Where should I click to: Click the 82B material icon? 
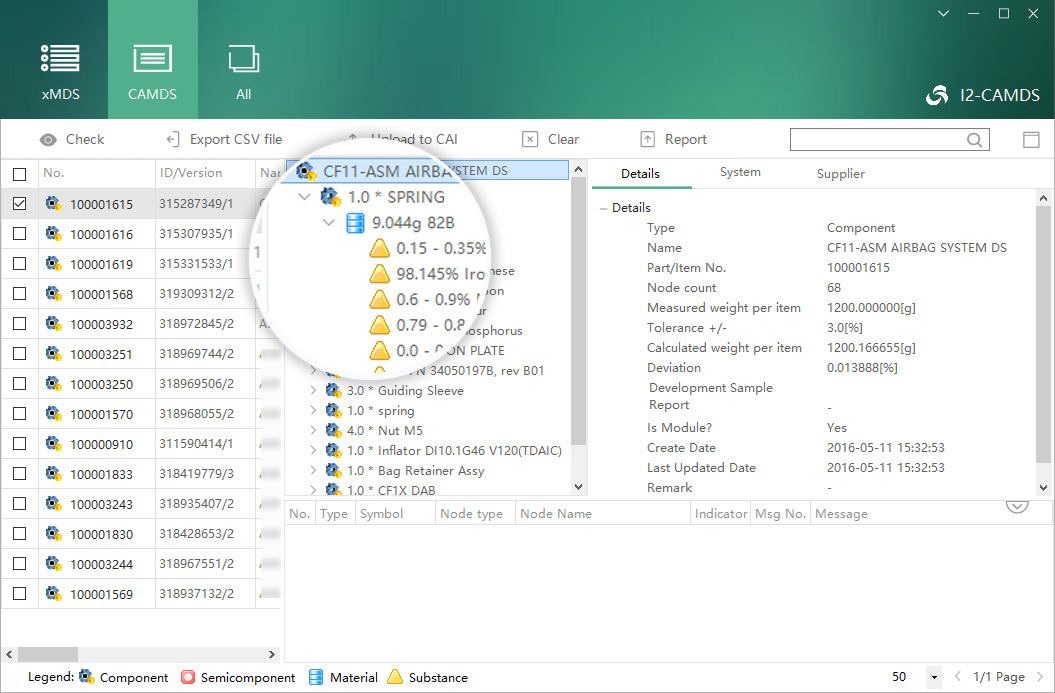tap(355, 223)
